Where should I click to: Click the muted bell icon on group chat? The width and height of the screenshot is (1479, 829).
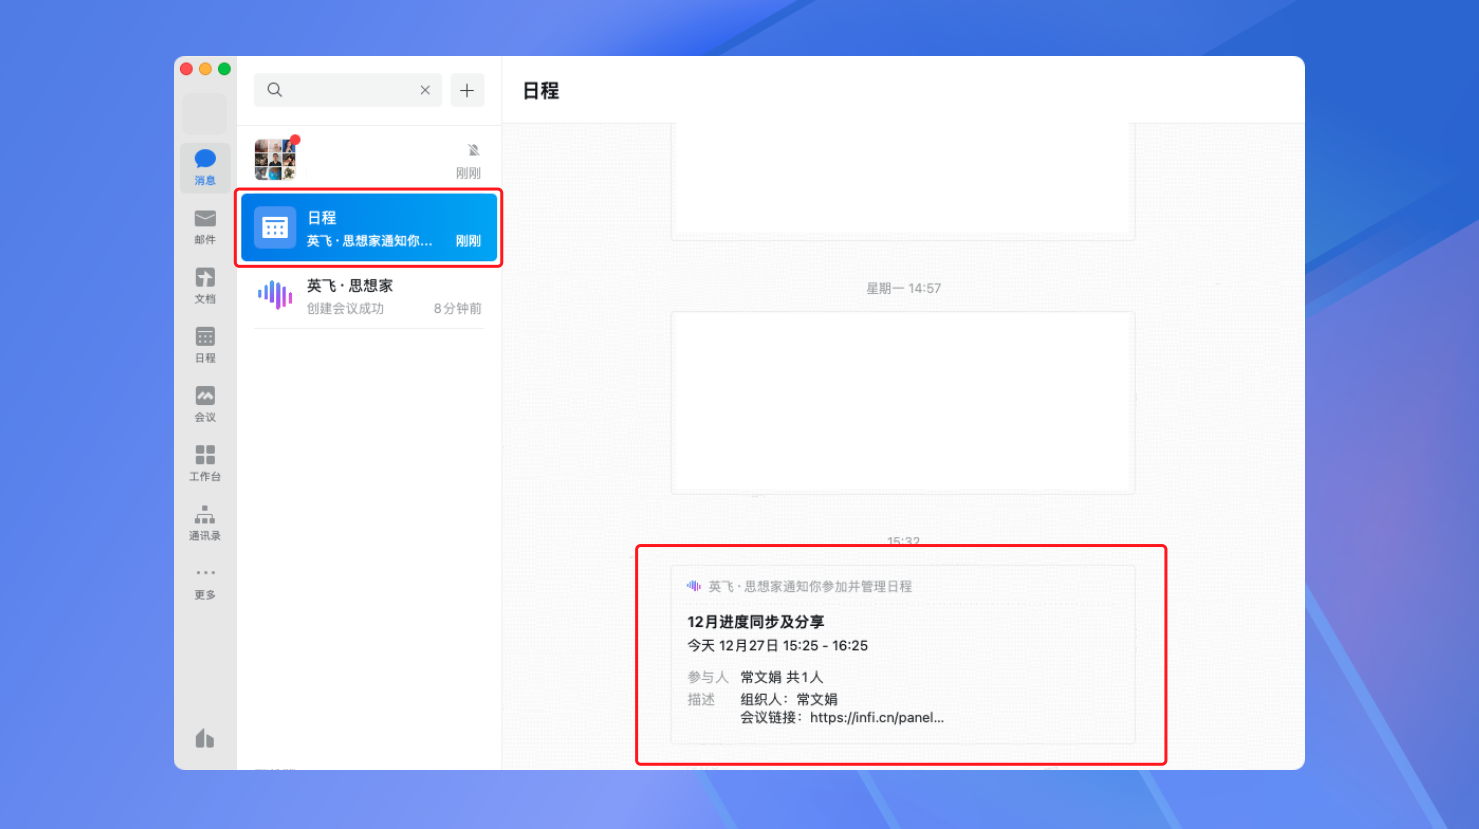click(x=473, y=150)
